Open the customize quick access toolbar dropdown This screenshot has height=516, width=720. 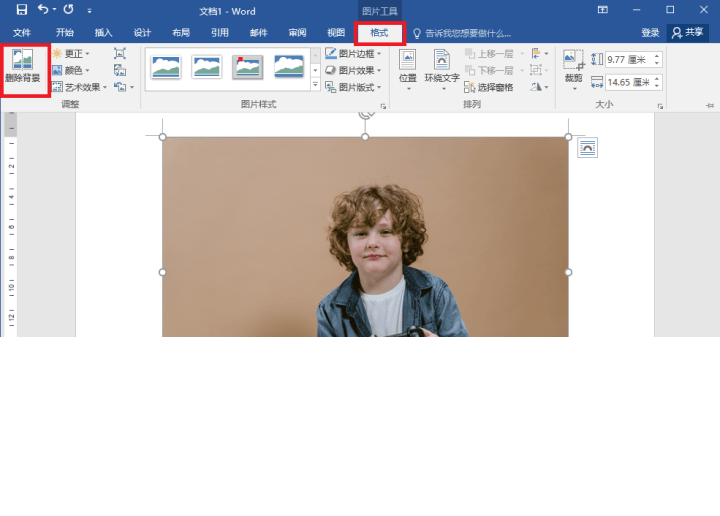(x=90, y=11)
